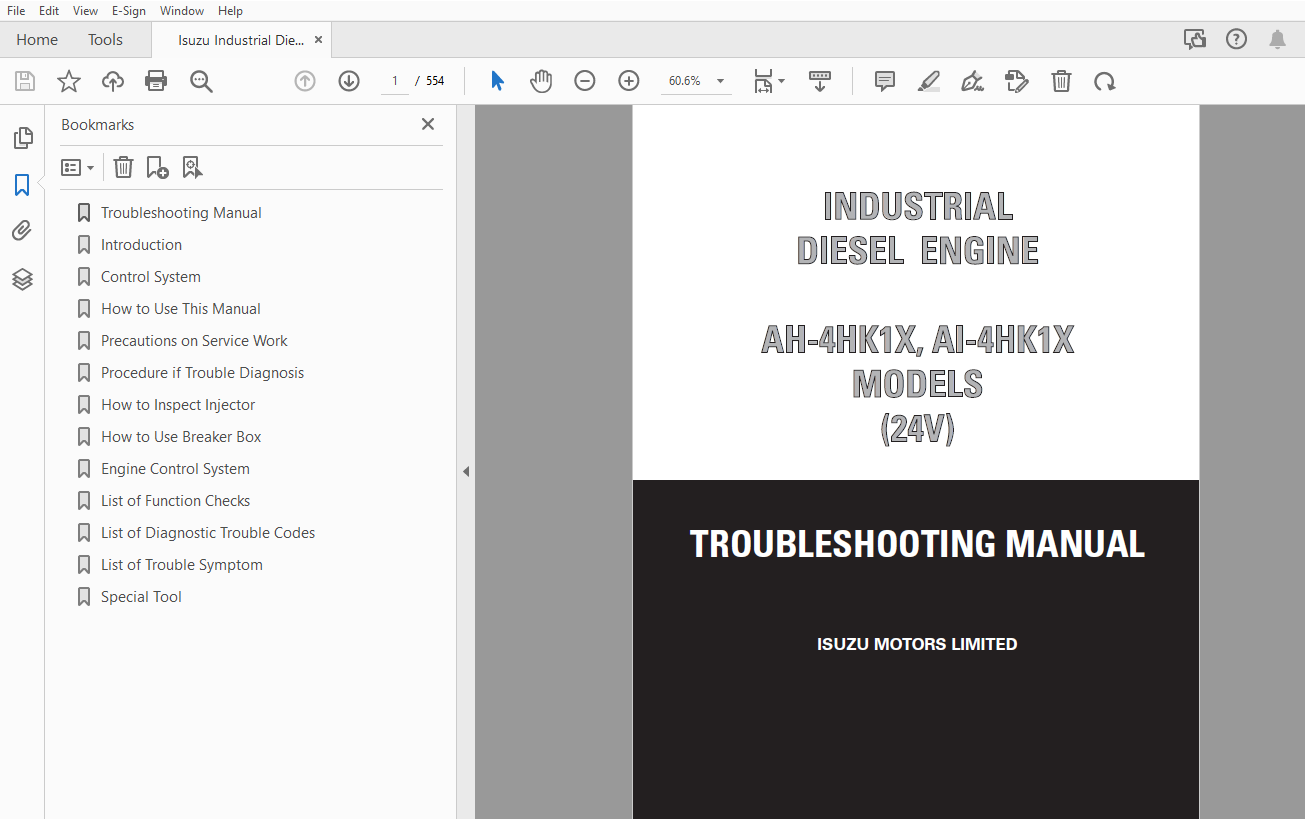Image resolution: width=1305 pixels, height=819 pixels.
Task: Add a new bookmark icon
Action: [157, 167]
